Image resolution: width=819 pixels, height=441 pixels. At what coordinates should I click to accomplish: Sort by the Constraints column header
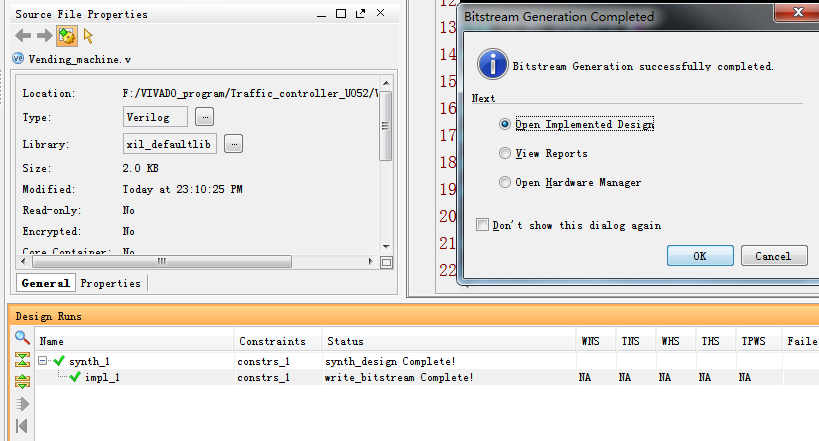[x=278, y=341]
